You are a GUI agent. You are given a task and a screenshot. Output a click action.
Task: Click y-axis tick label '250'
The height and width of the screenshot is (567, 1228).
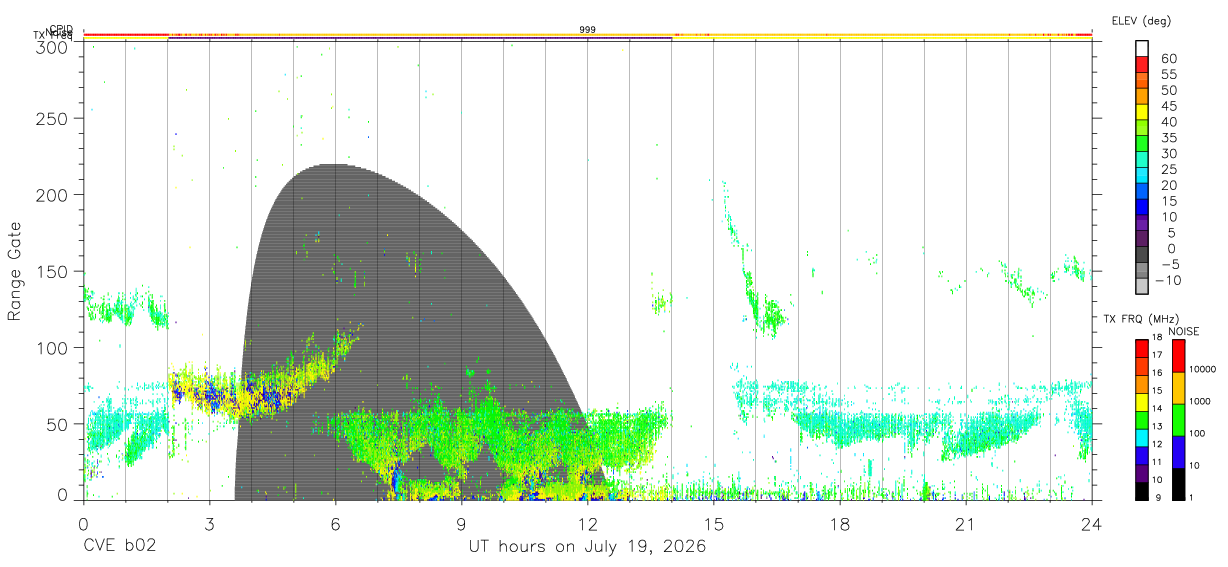(52, 118)
